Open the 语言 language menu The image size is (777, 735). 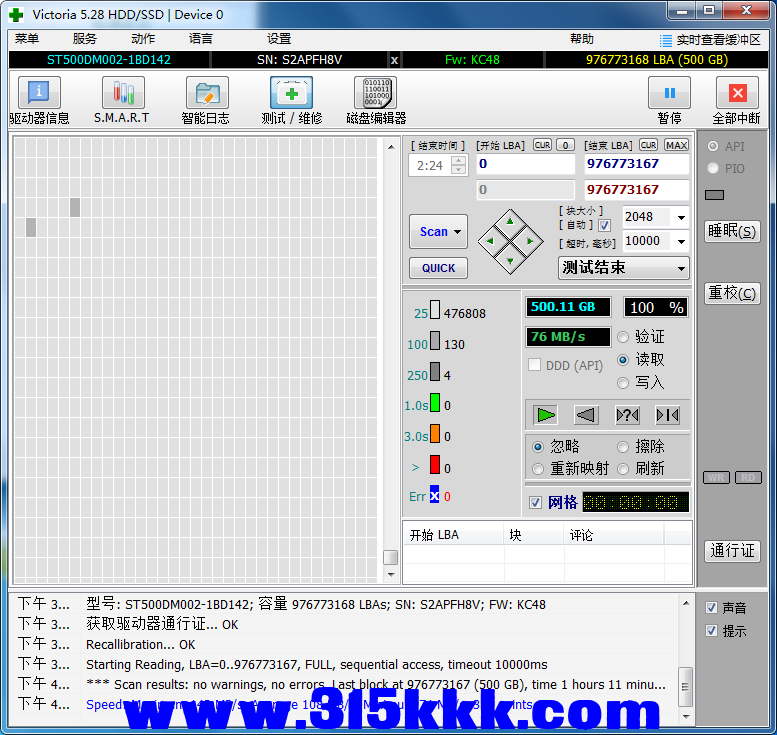(x=201, y=39)
